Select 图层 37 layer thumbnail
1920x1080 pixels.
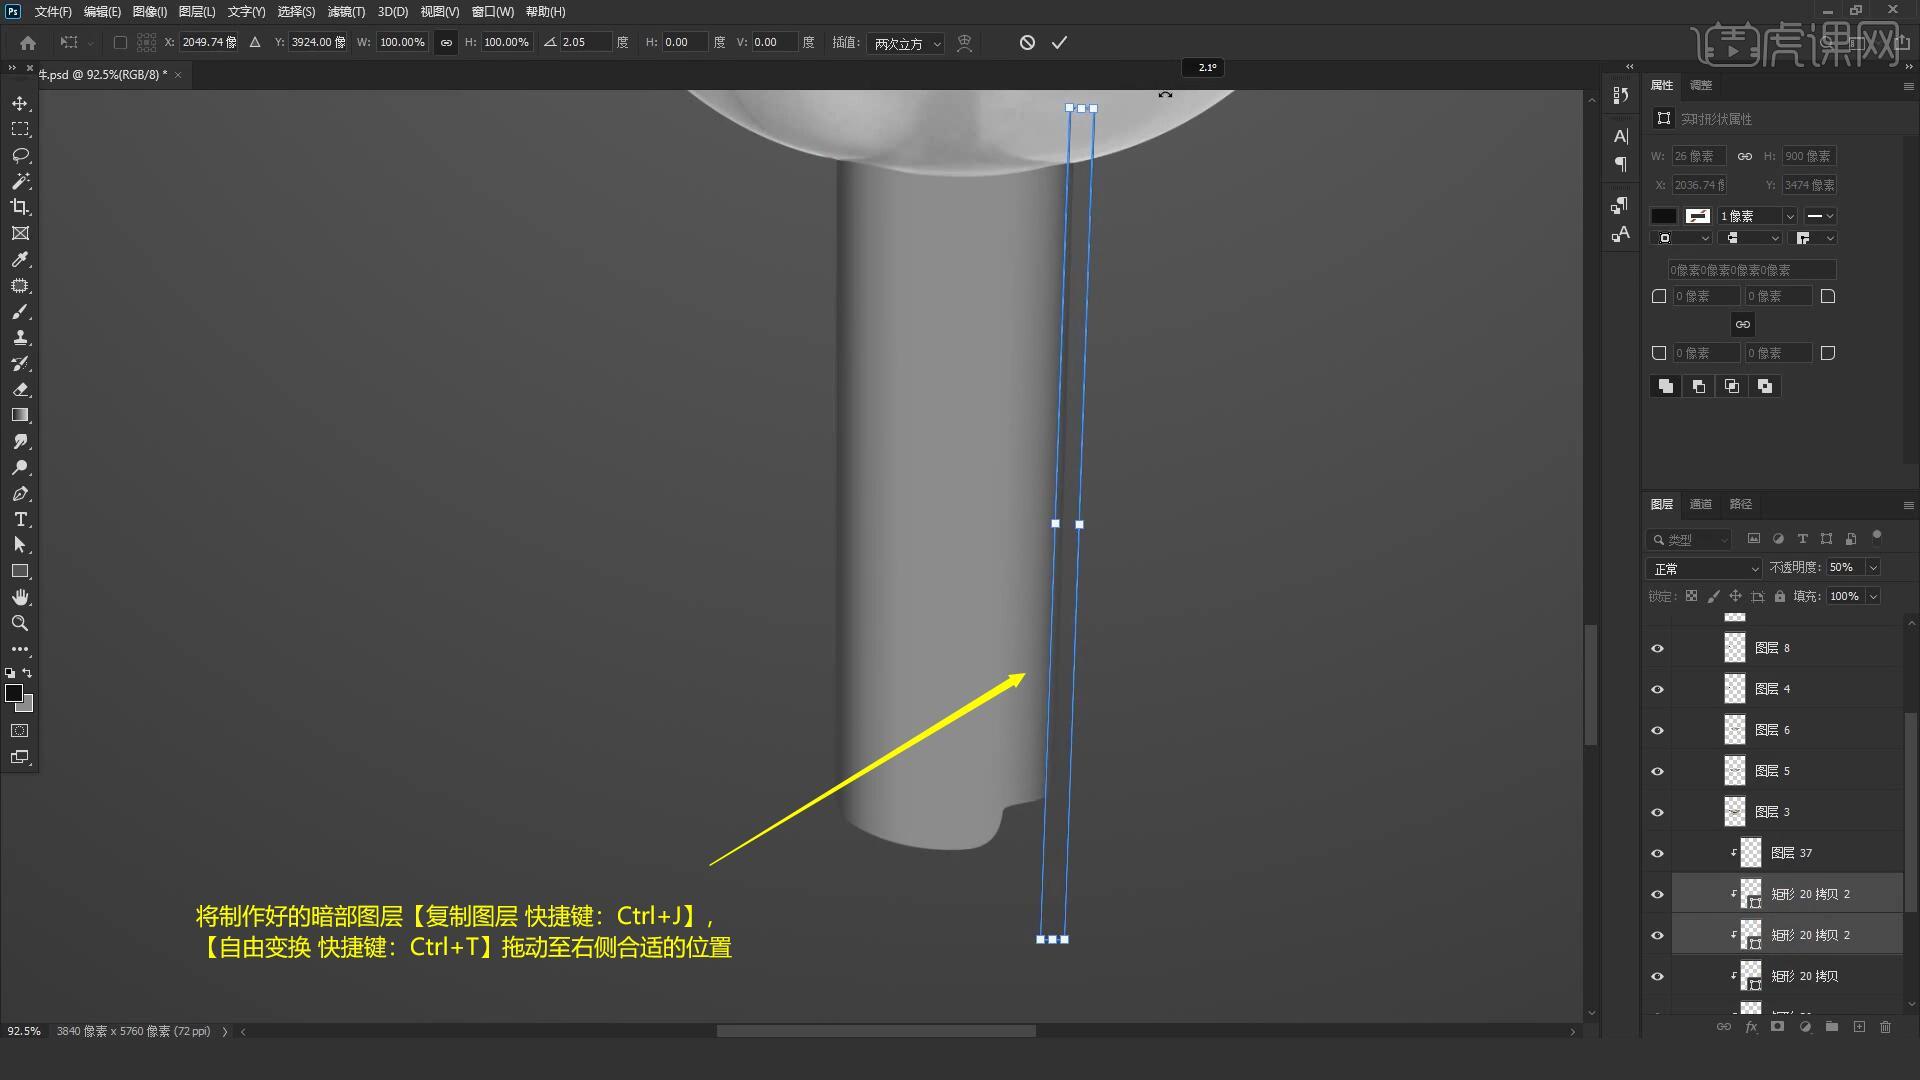[1751, 853]
